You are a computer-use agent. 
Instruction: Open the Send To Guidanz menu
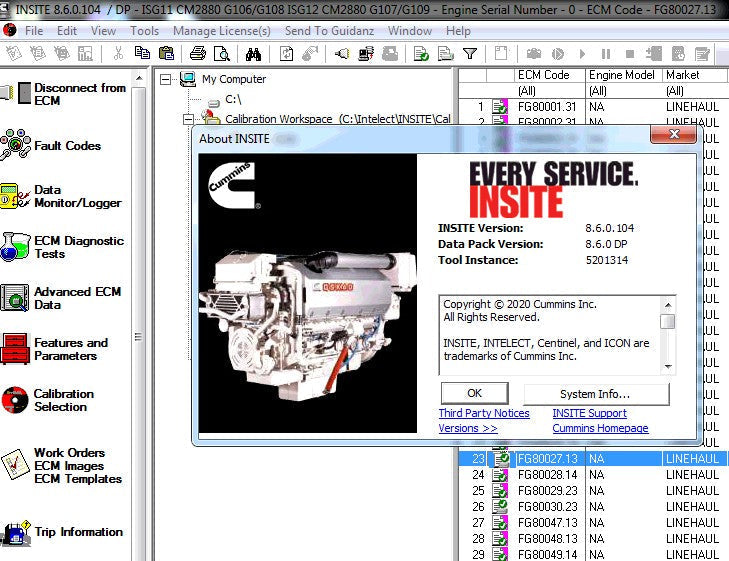point(329,31)
